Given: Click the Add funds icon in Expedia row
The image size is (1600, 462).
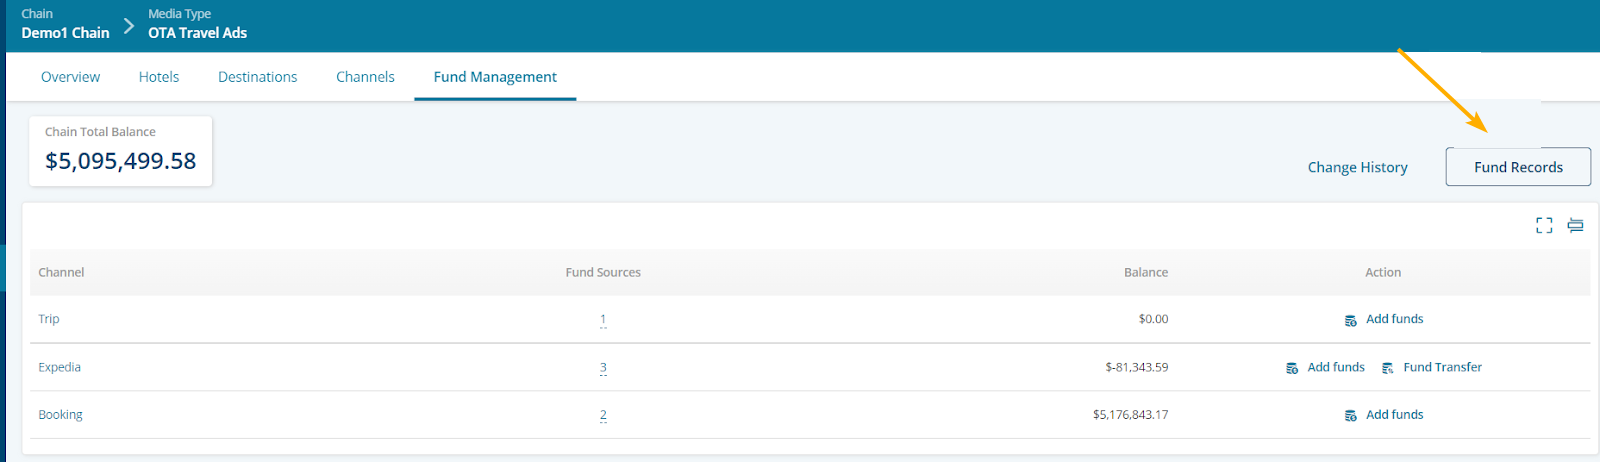Looking at the screenshot, I should pos(1292,368).
